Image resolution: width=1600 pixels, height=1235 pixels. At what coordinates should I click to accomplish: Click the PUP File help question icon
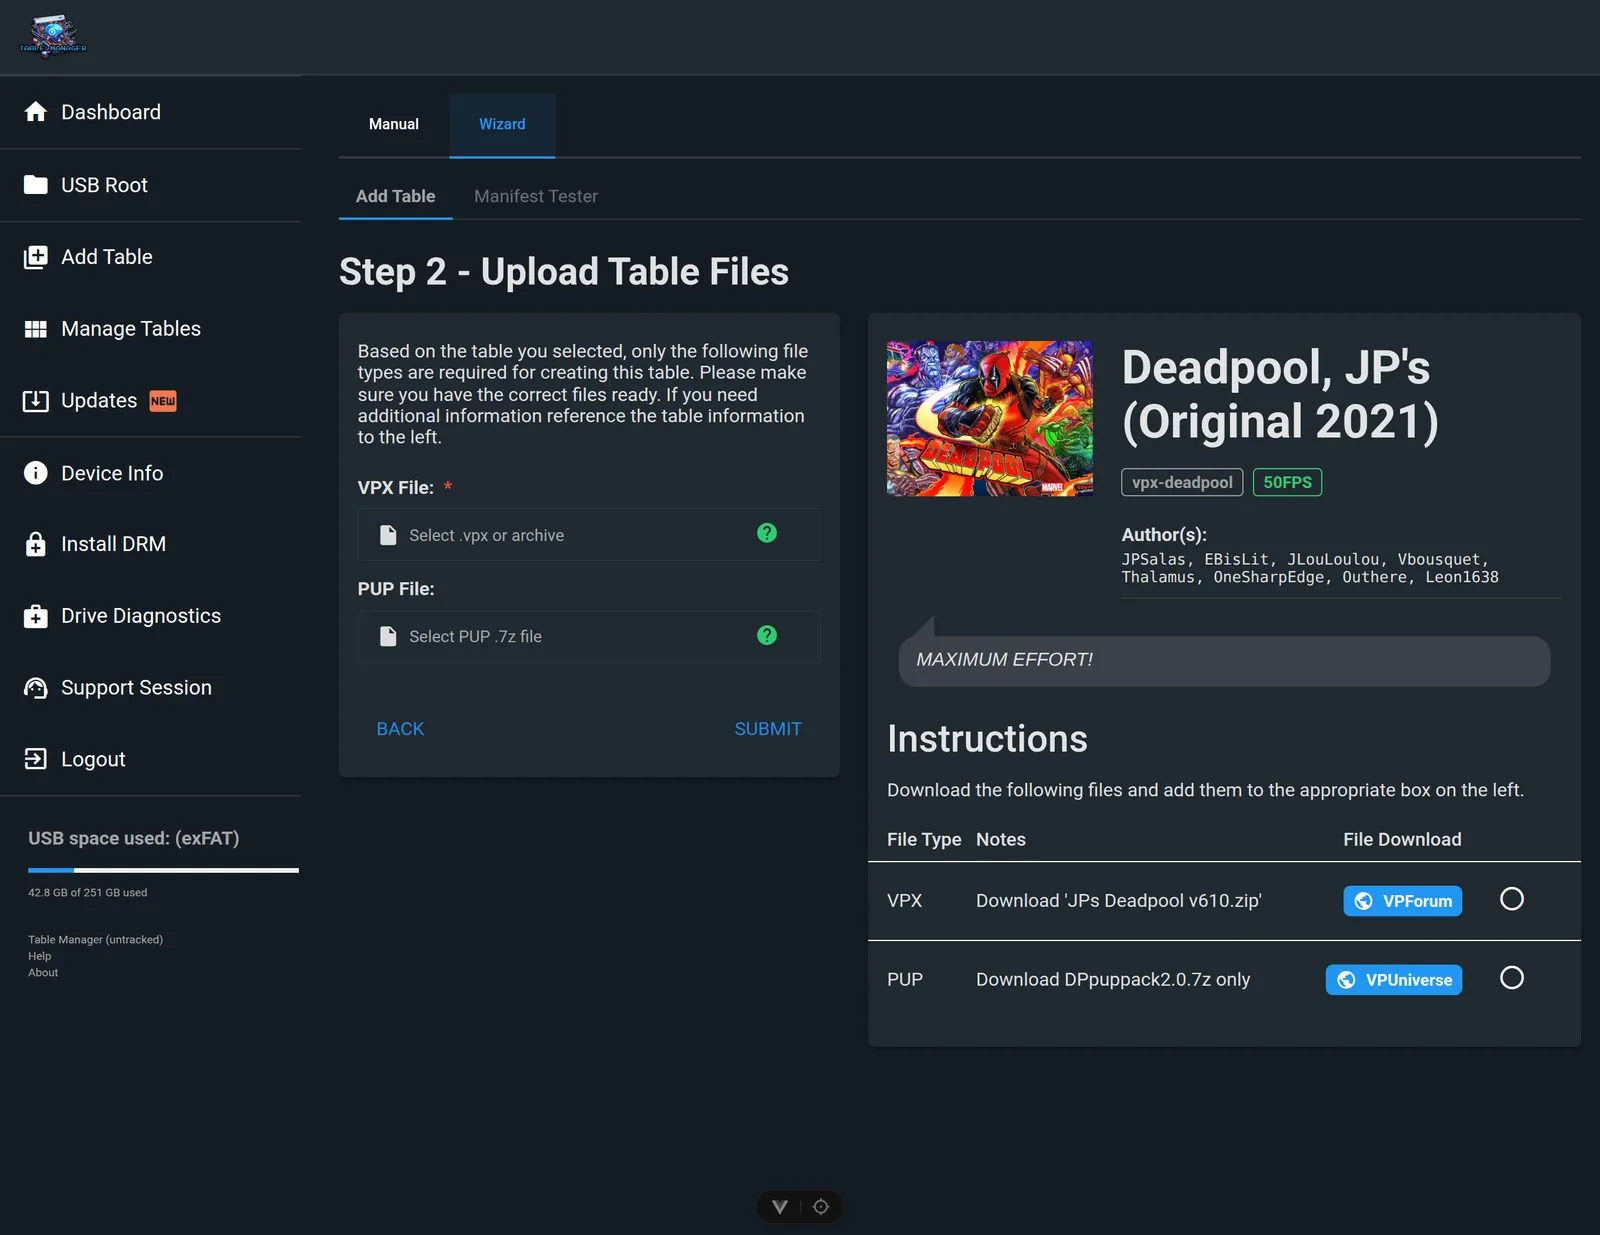click(x=767, y=635)
